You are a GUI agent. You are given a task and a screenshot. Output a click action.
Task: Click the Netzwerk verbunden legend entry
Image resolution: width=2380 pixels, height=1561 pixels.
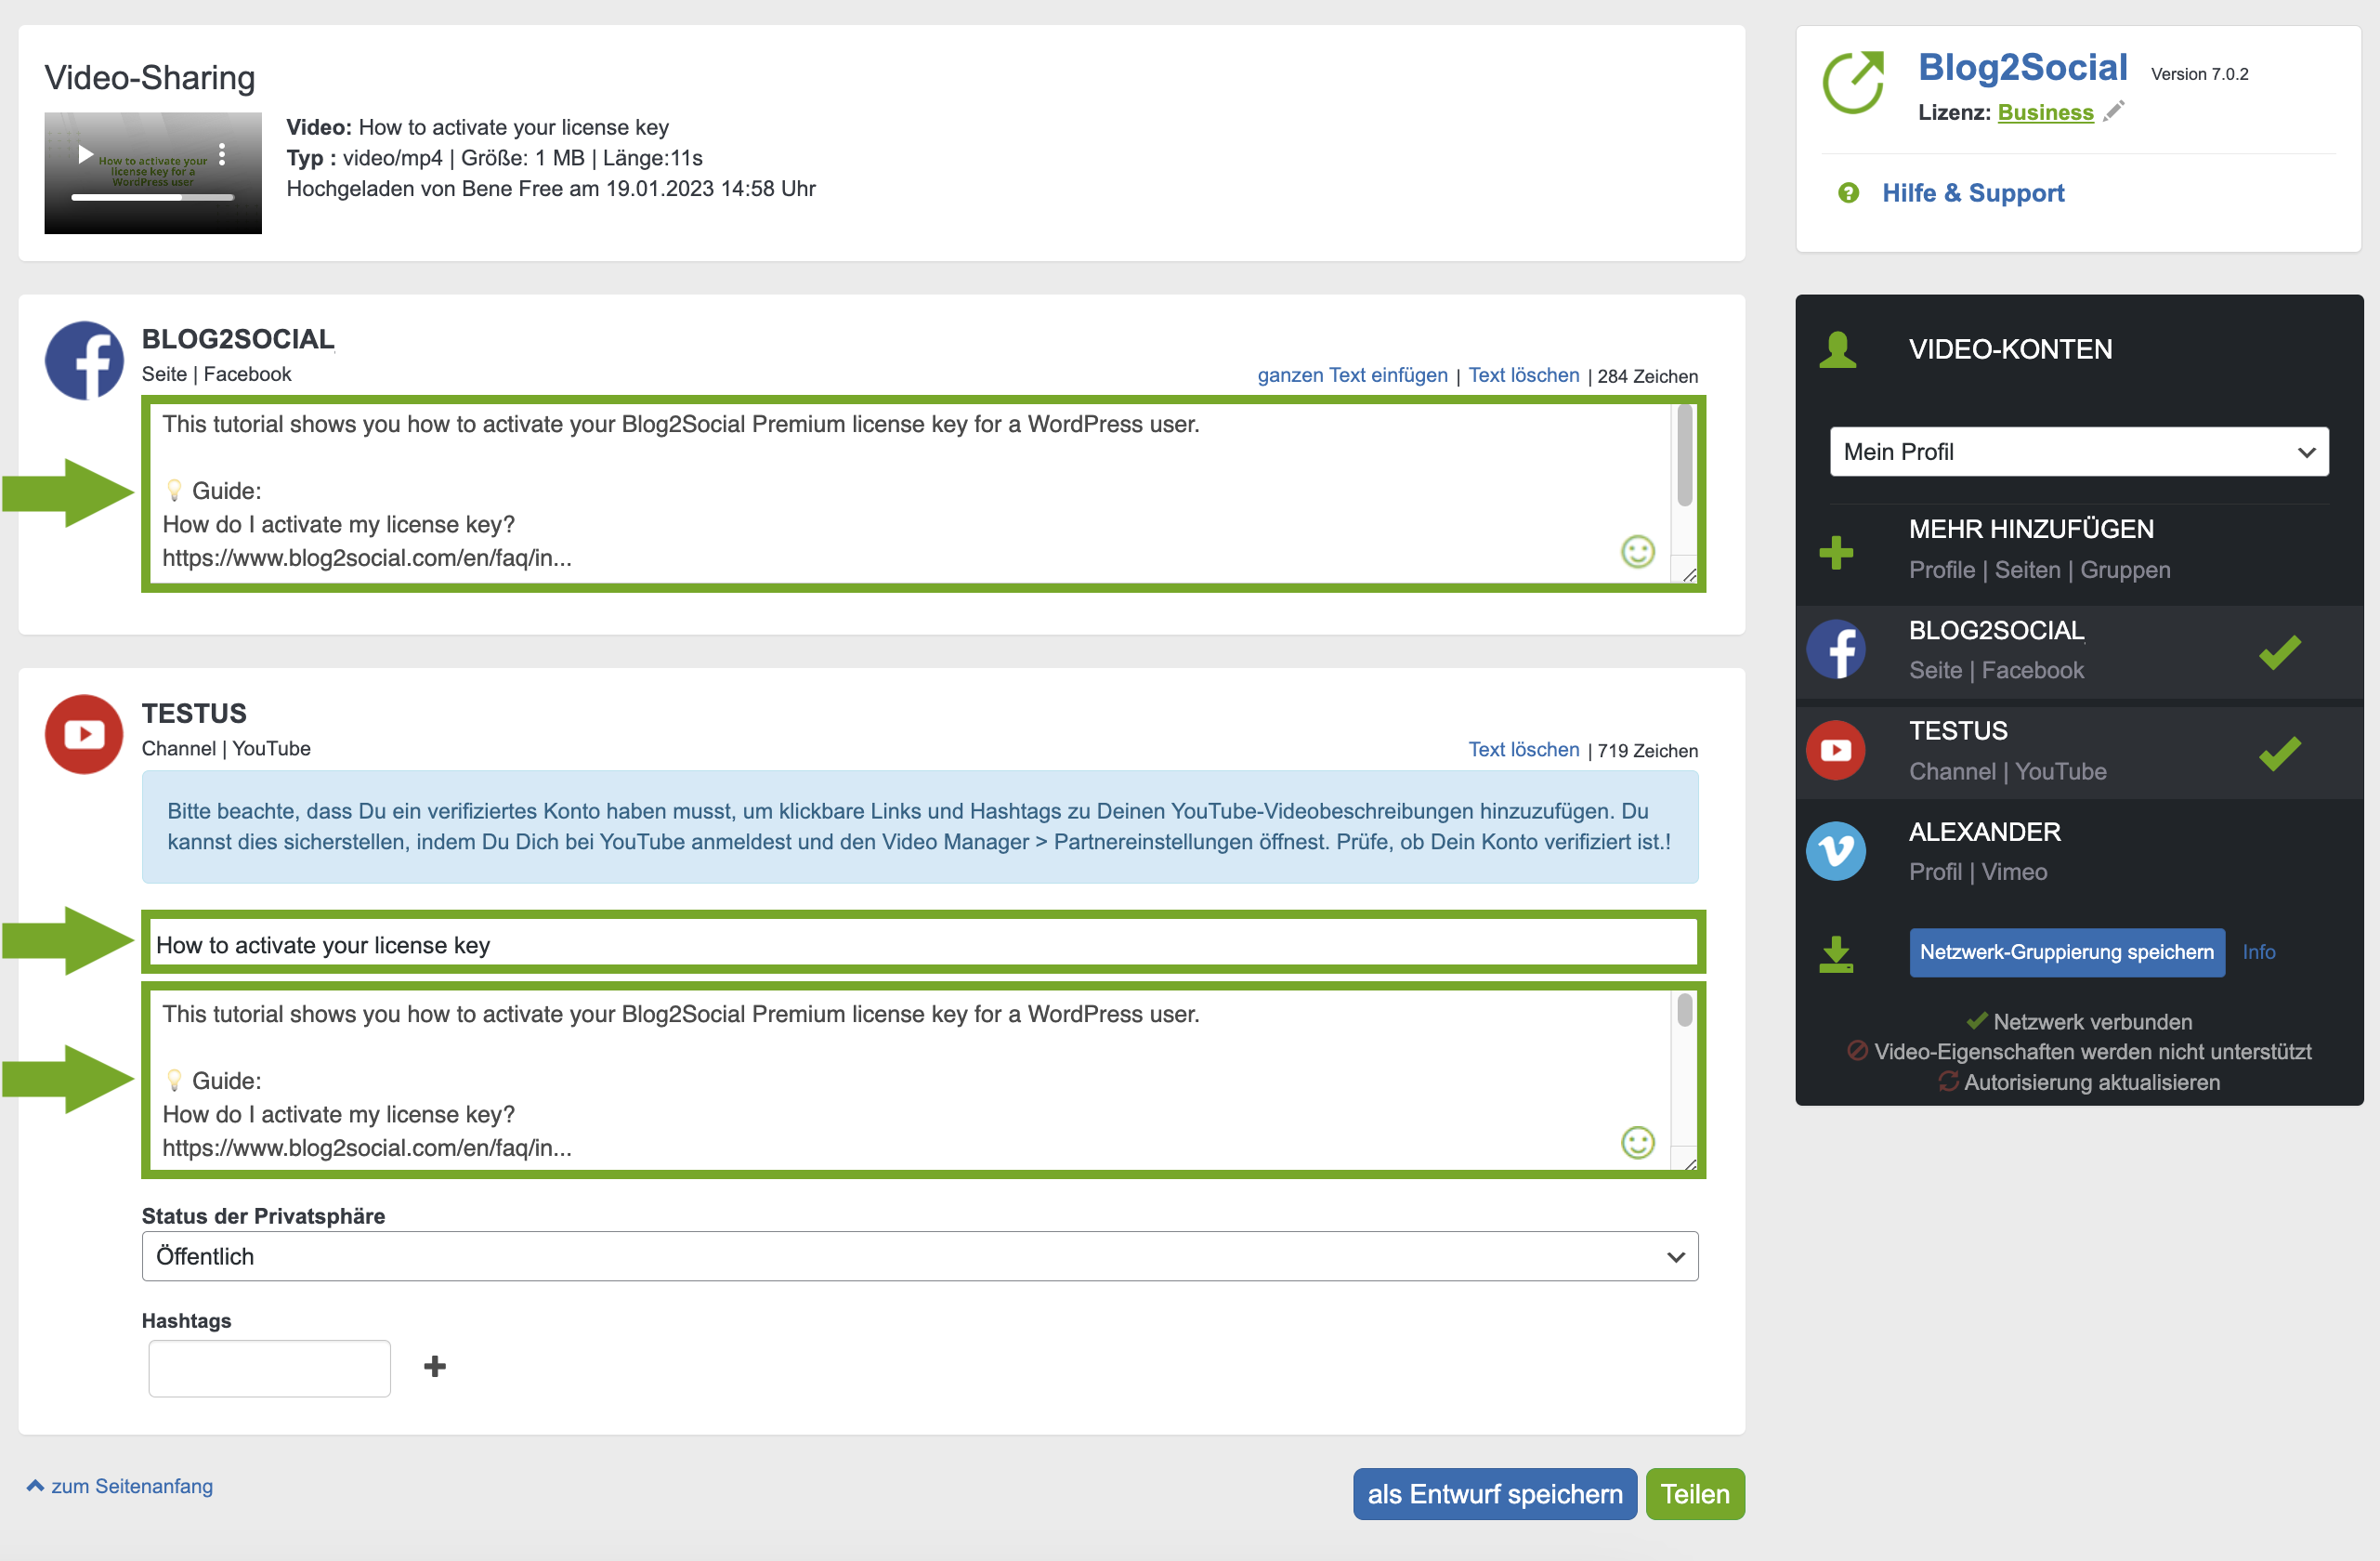tap(2079, 1022)
